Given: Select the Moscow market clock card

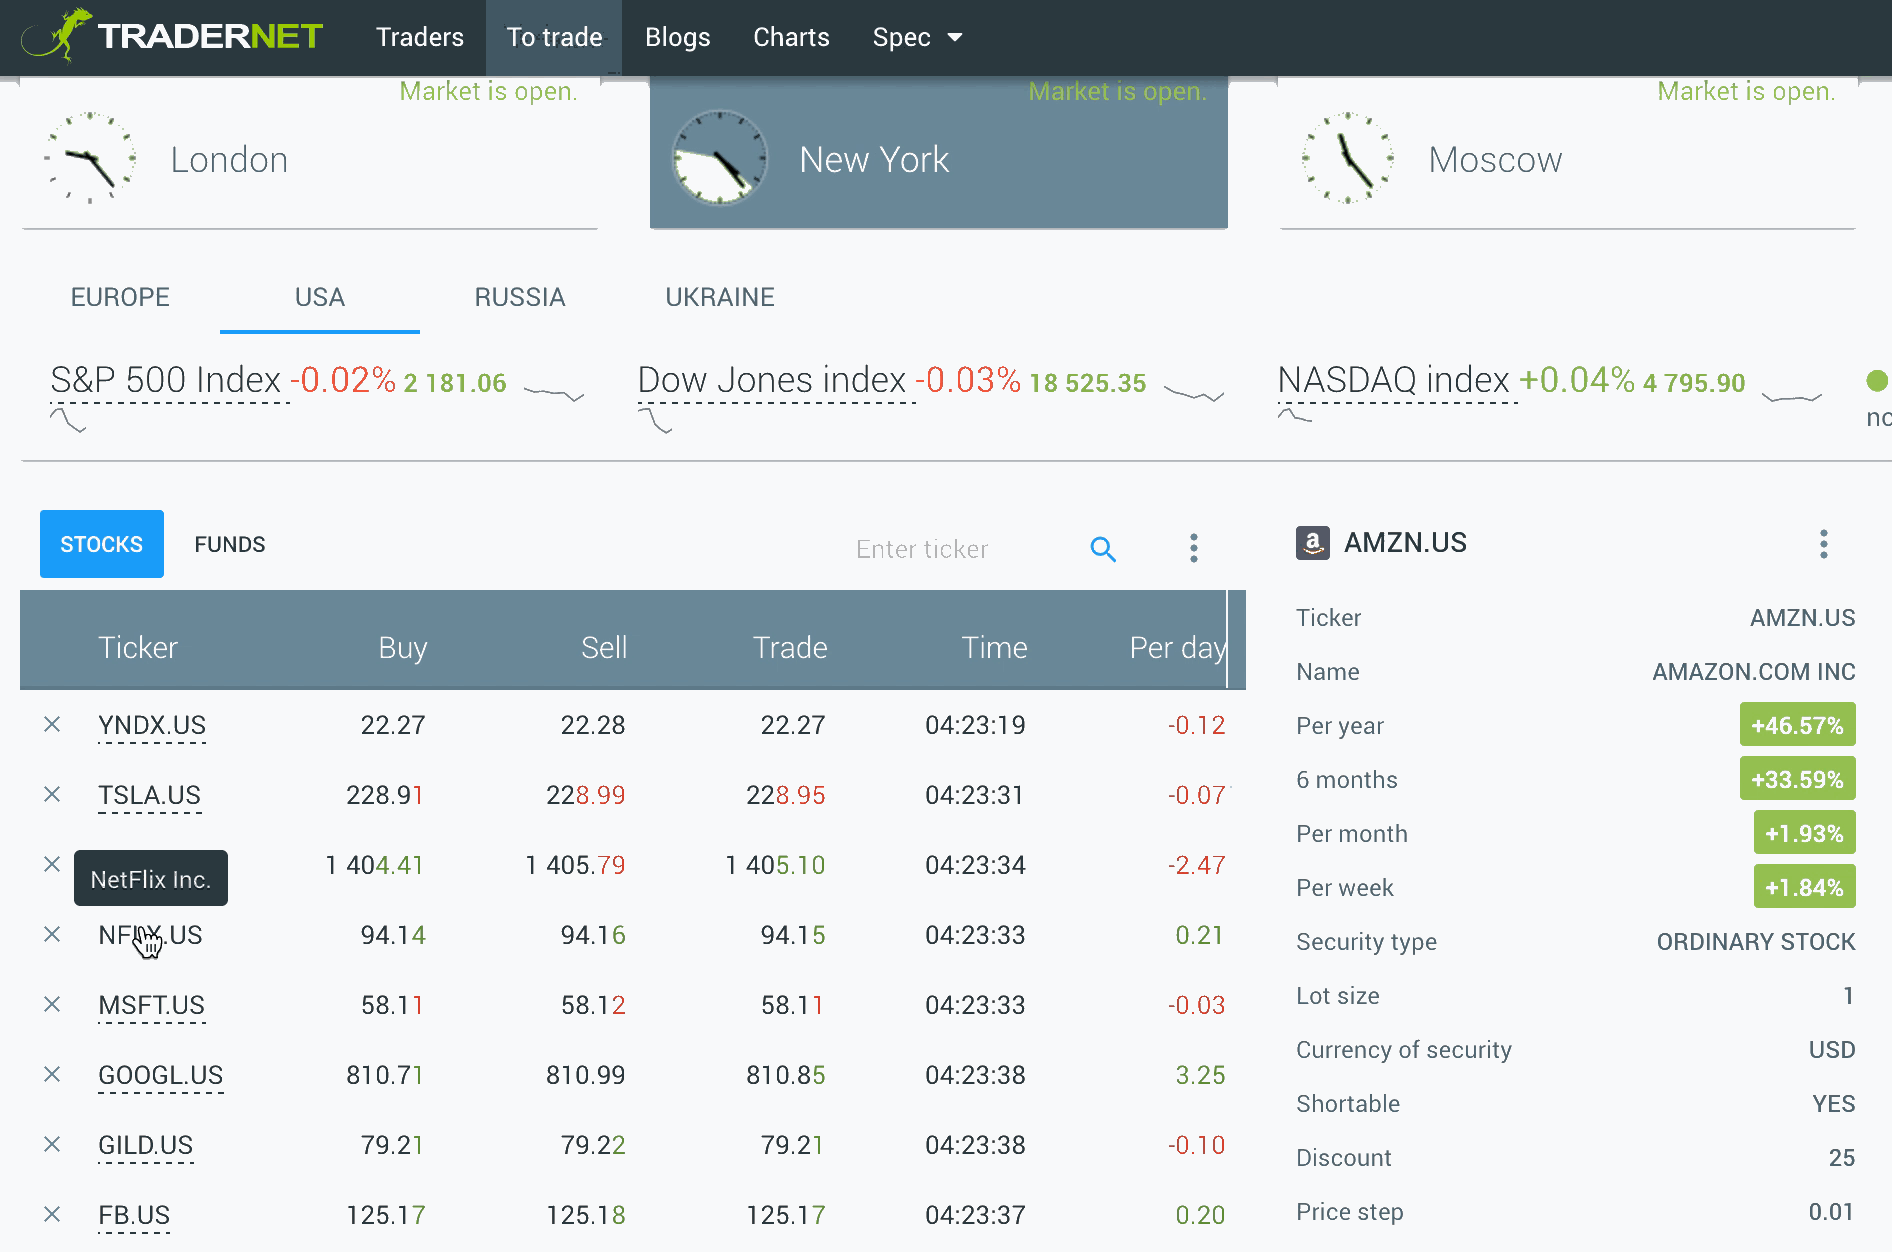Looking at the screenshot, I should pos(1568,153).
